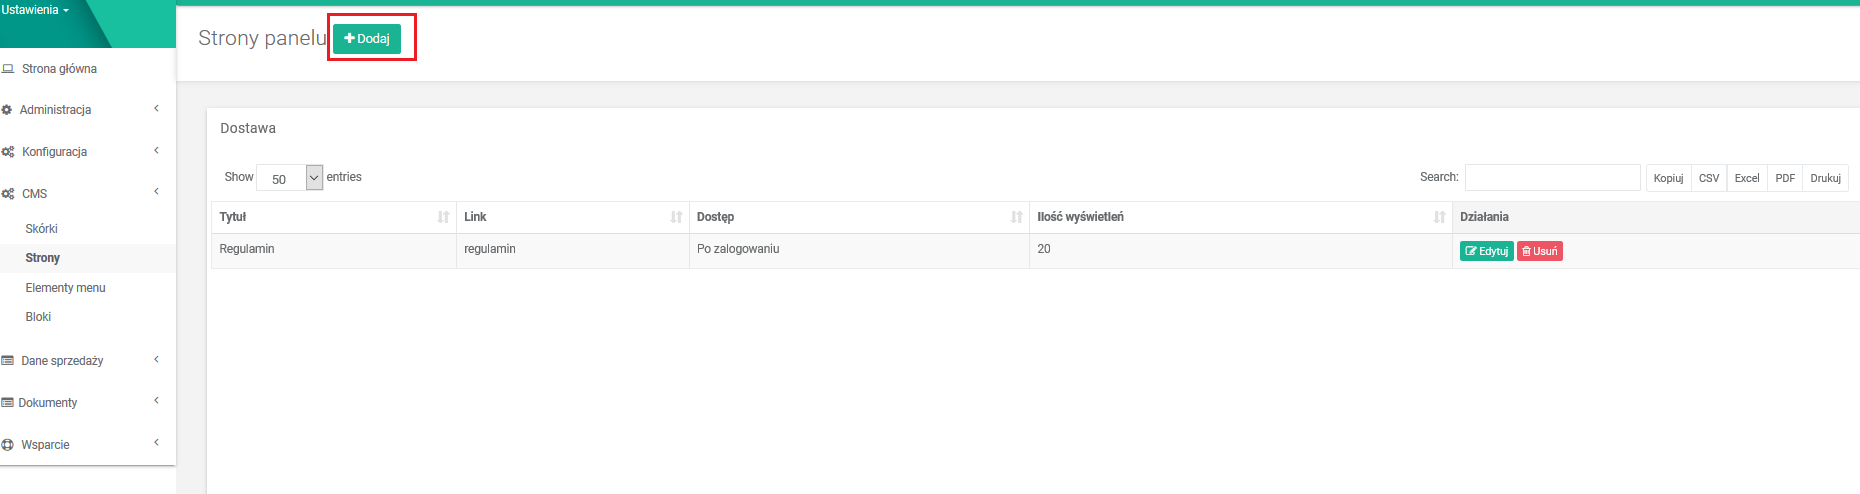Focus the Search input field
Viewport: 1860px width, 494px height.
(1552, 177)
